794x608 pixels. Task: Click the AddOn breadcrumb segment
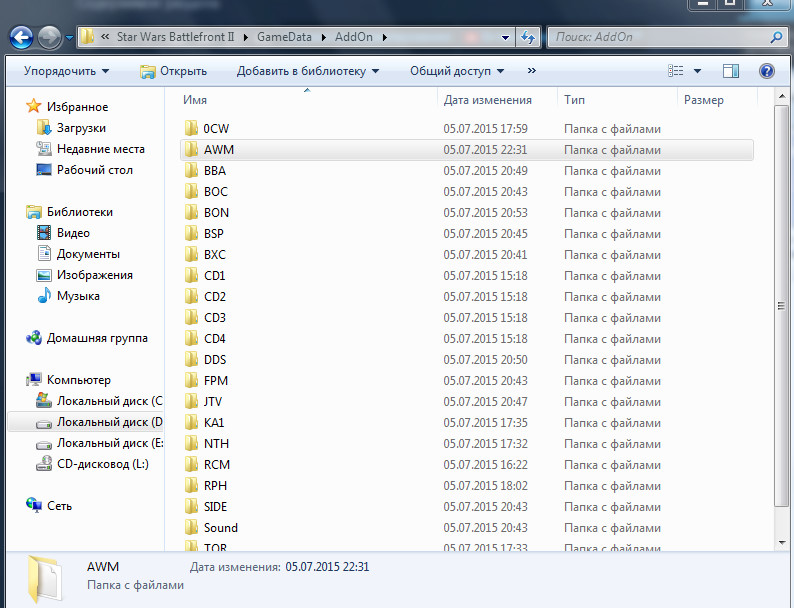click(353, 37)
